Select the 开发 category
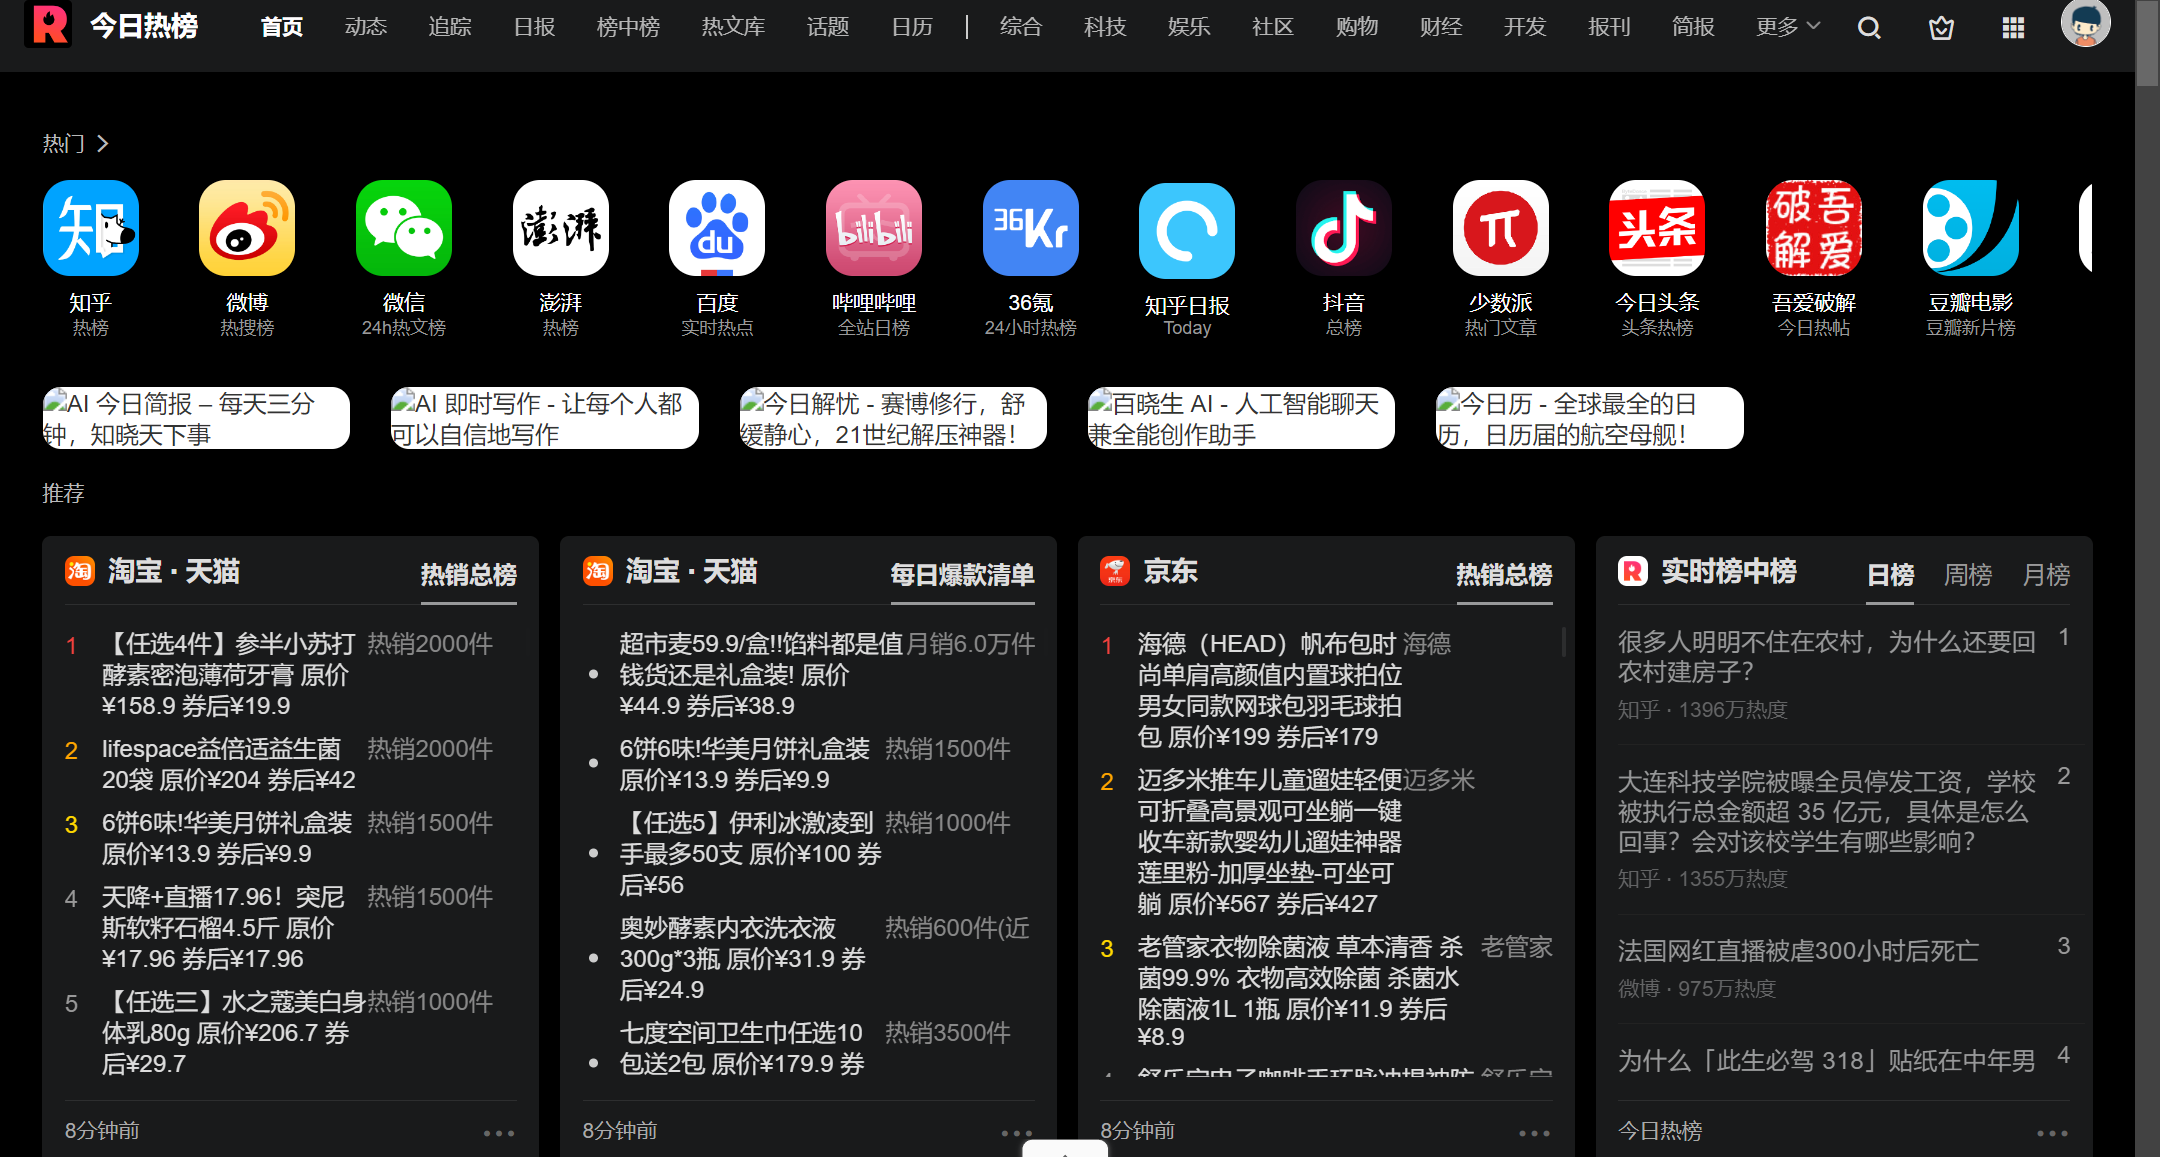 (x=1525, y=27)
